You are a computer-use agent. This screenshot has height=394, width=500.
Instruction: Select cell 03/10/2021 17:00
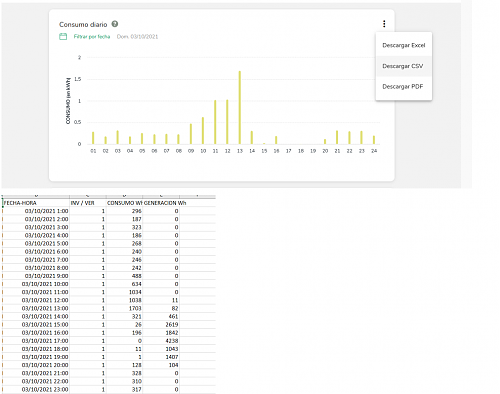(x=36, y=341)
